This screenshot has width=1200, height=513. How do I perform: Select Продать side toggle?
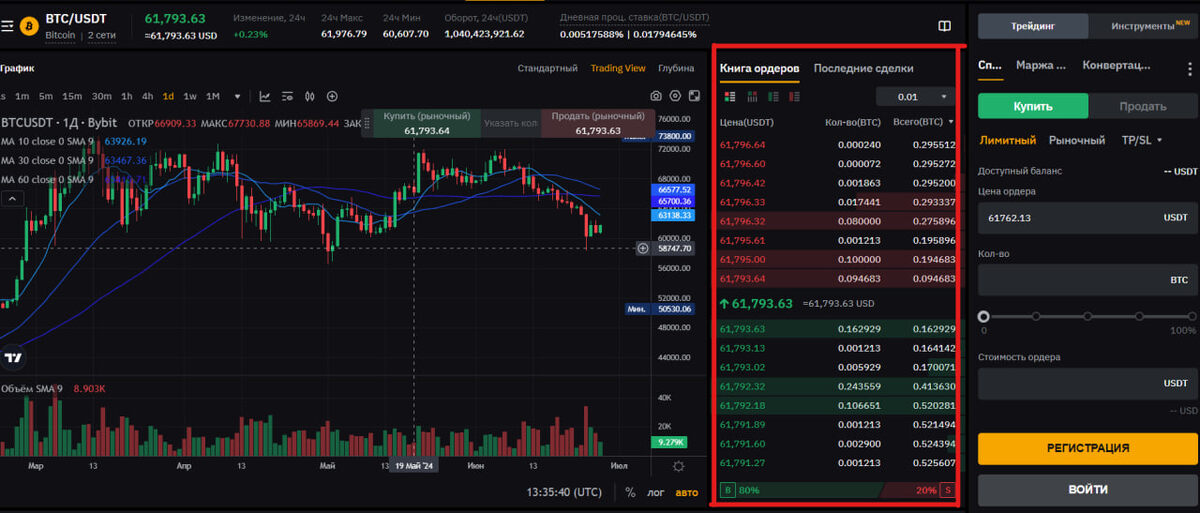pyautogui.click(x=1142, y=106)
